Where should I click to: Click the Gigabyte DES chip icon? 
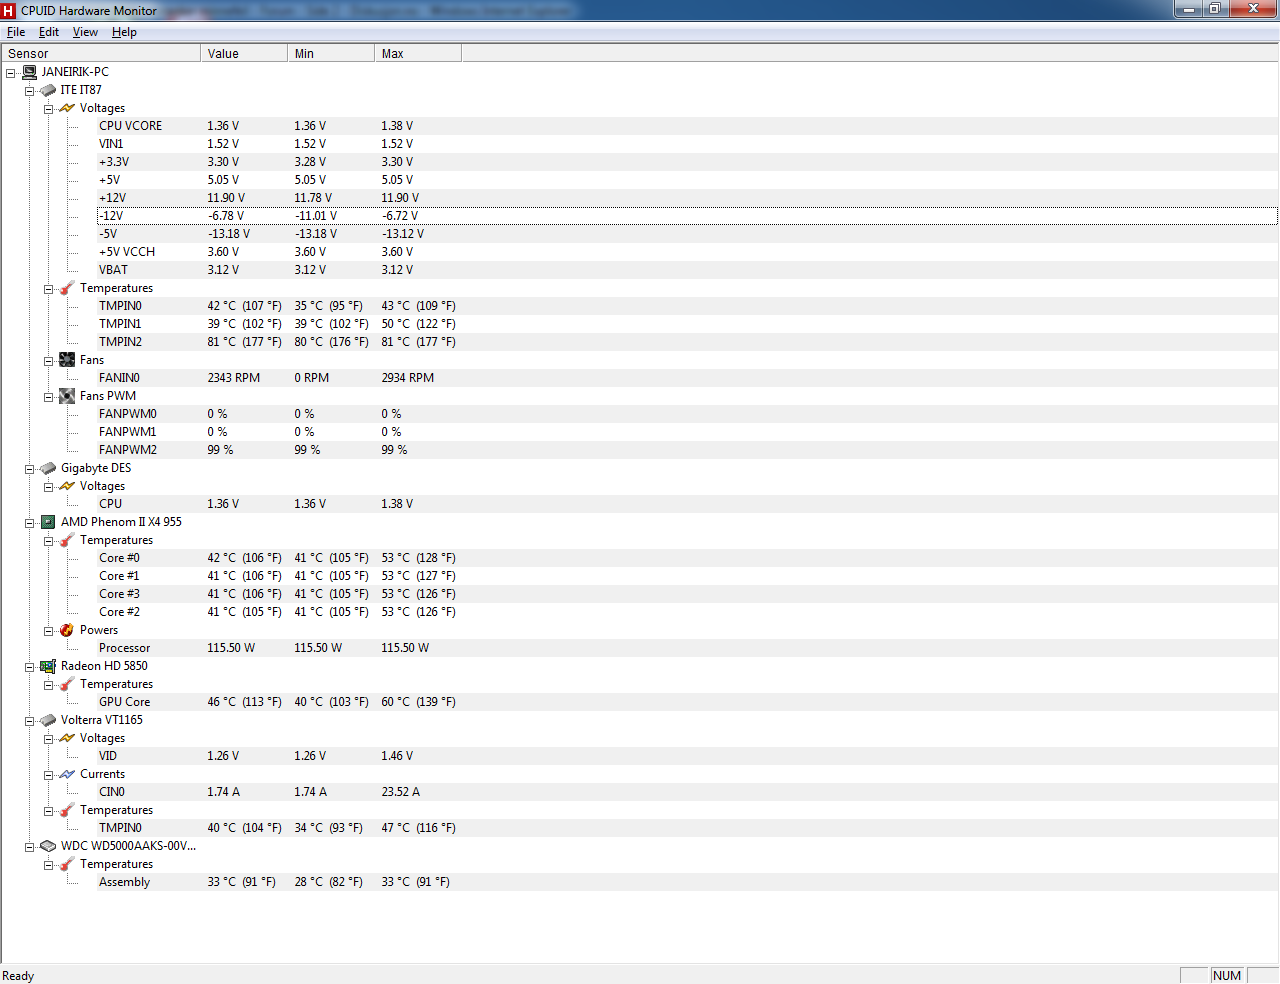coord(48,468)
